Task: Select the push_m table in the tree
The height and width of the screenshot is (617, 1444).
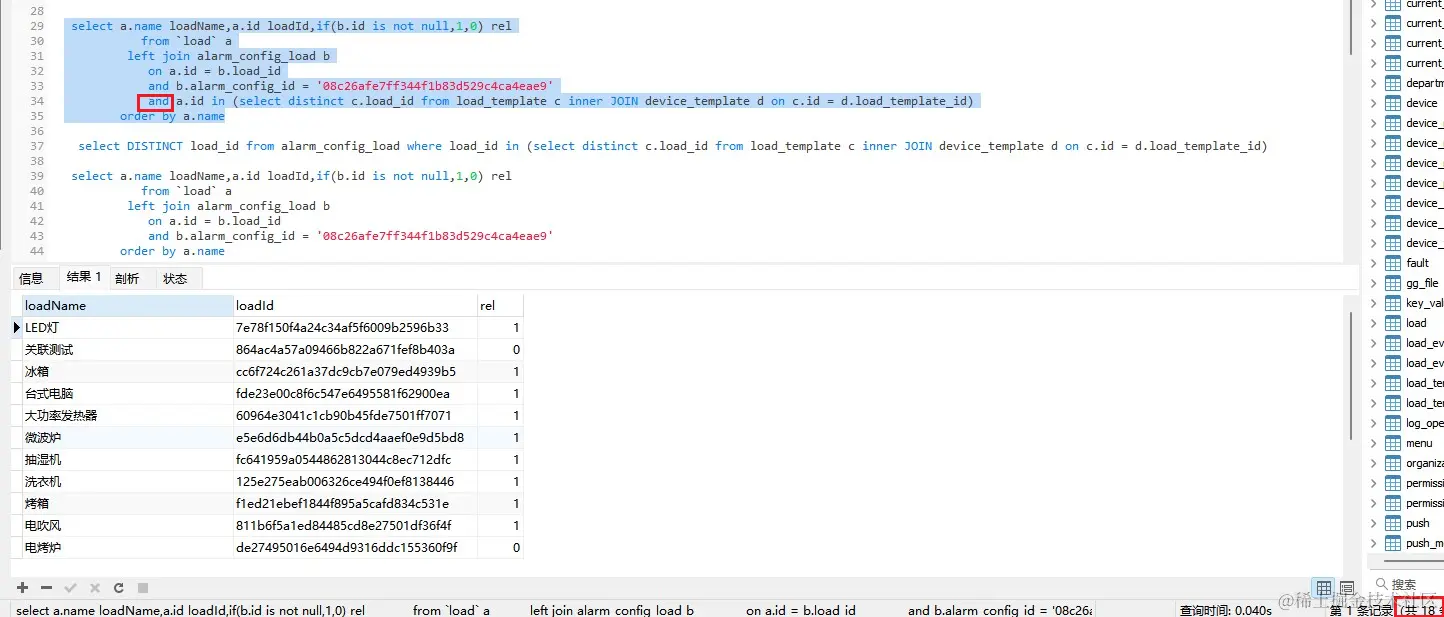Action: coord(1423,543)
